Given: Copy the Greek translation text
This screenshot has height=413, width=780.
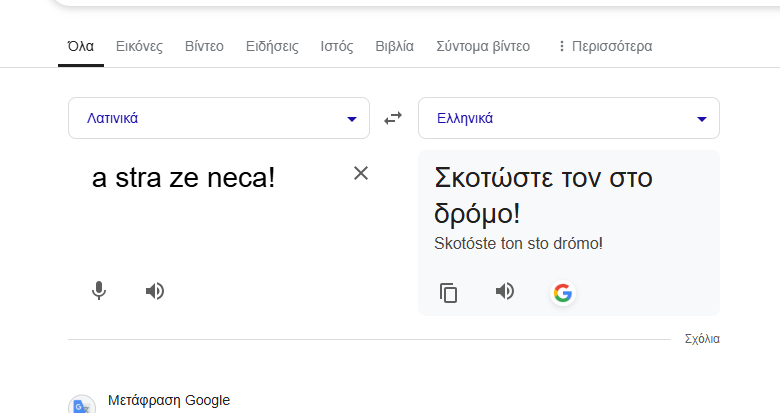Looking at the screenshot, I should (449, 293).
